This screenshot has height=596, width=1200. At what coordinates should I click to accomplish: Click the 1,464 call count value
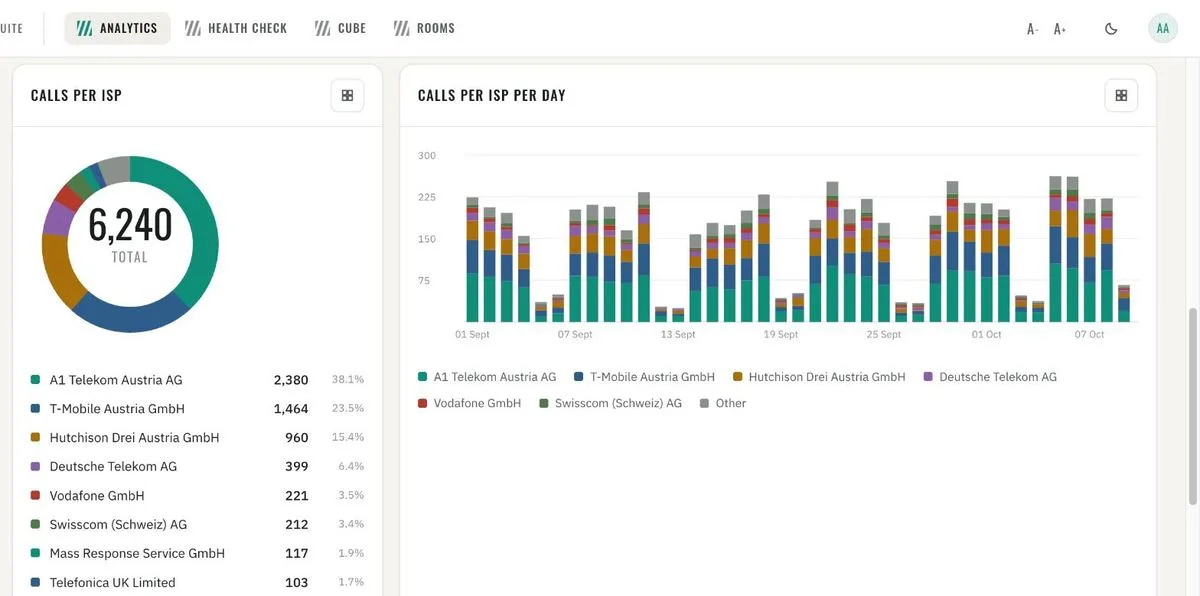(x=291, y=409)
